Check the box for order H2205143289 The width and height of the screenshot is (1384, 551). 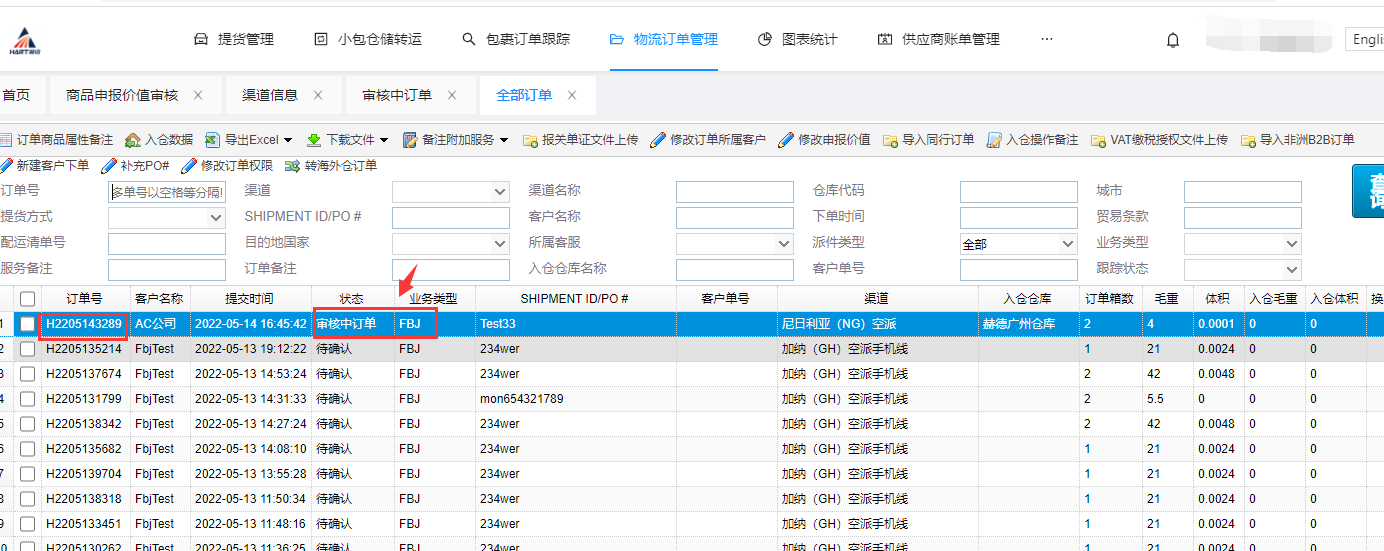[x=27, y=324]
